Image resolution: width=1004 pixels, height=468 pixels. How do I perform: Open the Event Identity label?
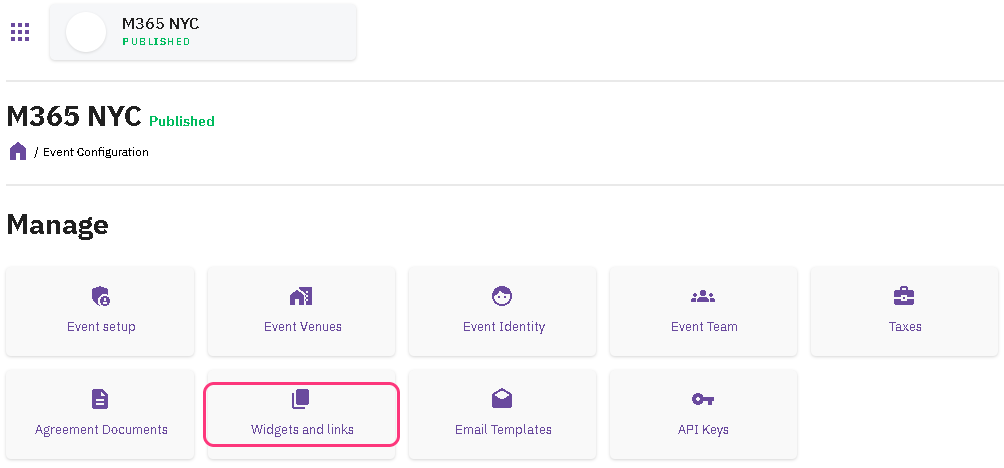click(x=504, y=327)
